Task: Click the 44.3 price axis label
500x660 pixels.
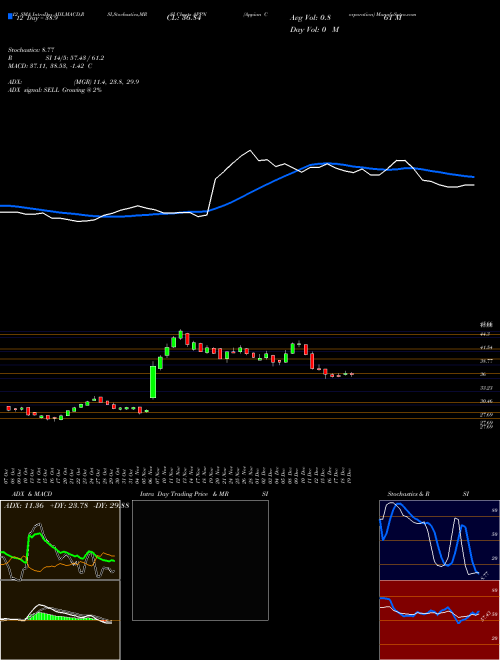Action: tap(485, 334)
